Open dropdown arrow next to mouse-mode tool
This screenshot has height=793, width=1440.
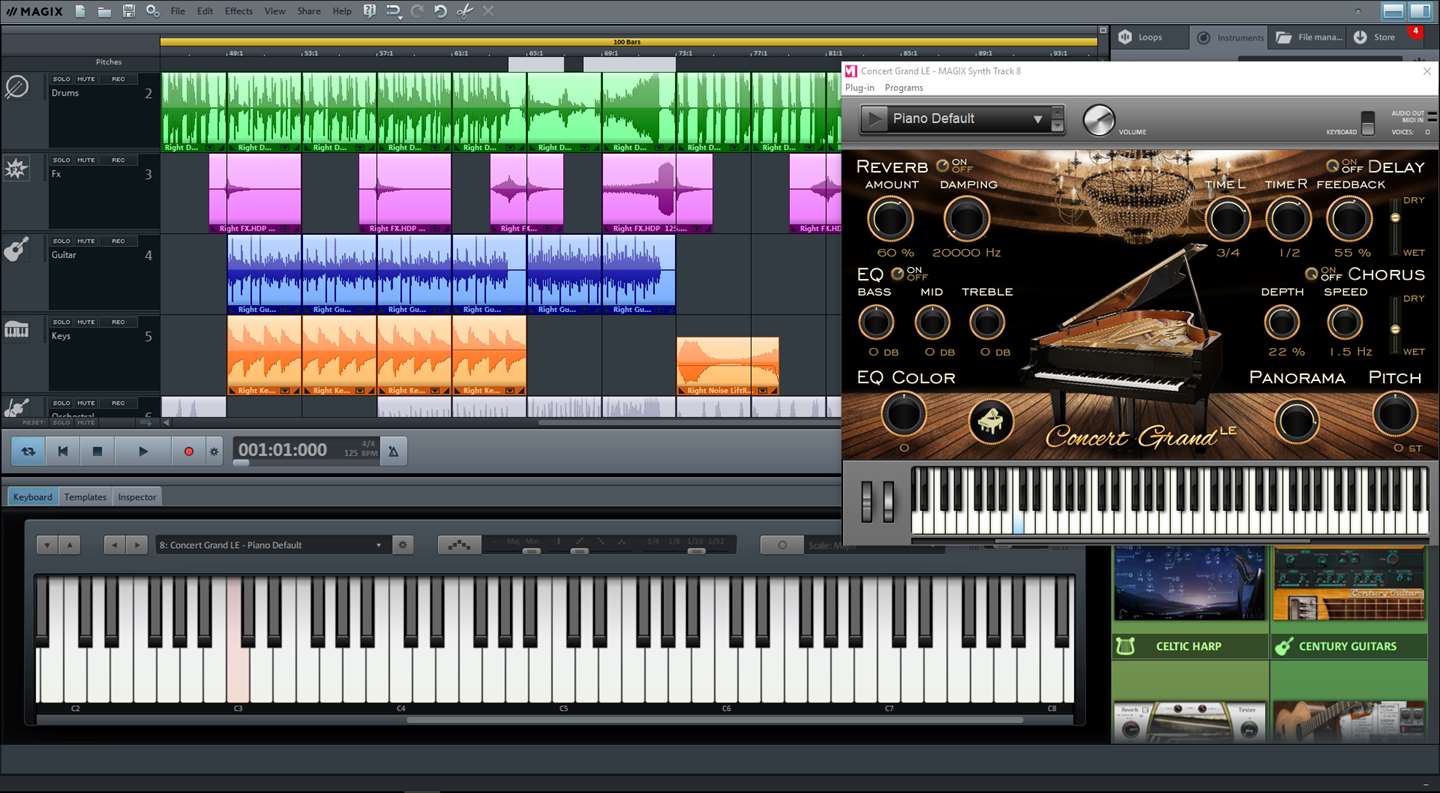[400, 16]
